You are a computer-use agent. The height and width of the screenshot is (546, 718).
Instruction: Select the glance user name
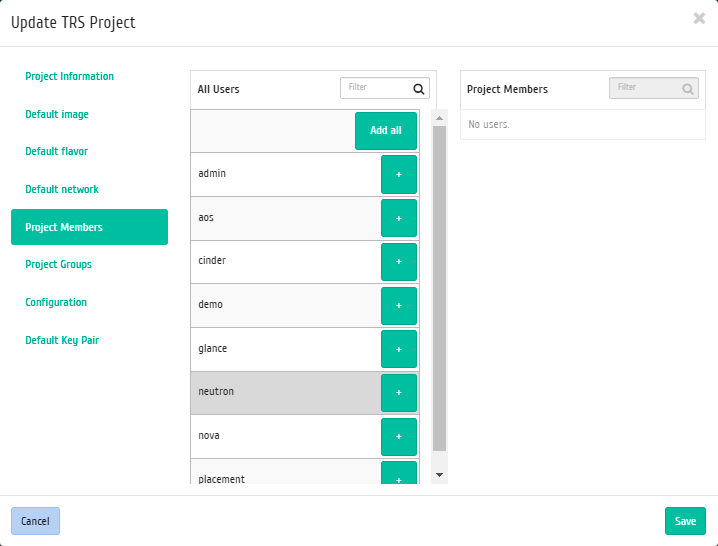point(212,349)
